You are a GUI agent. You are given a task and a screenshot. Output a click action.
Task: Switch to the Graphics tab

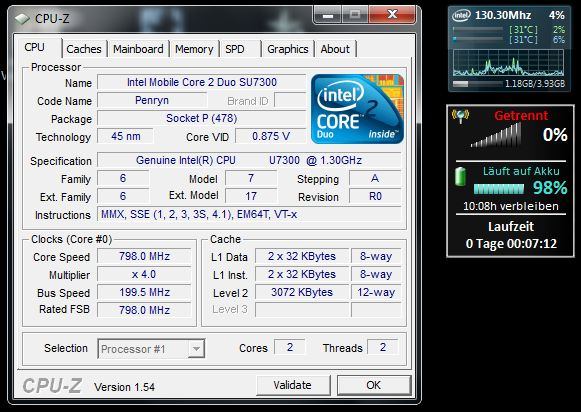[288, 49]
